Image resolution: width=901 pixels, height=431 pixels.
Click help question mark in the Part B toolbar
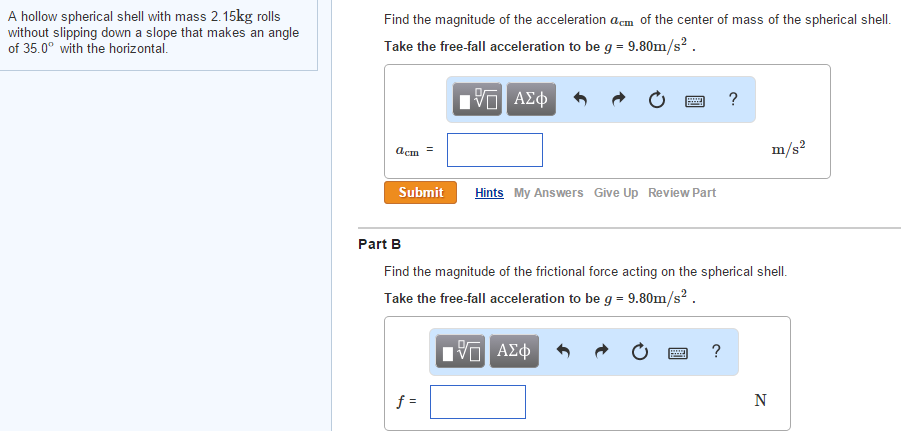pos(715,350)
